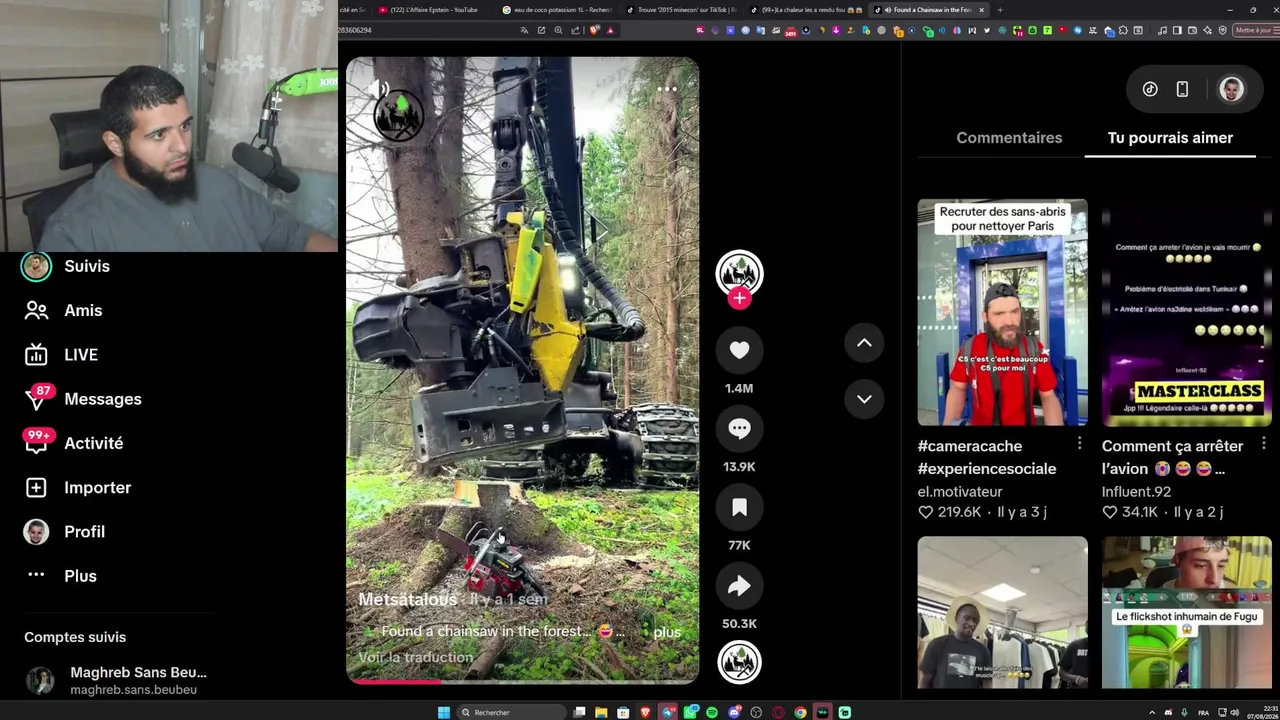Open the creator avatar above the like button
This screenshot has width=1280, height=720.
pyautogui.click(x=739, y=273)
